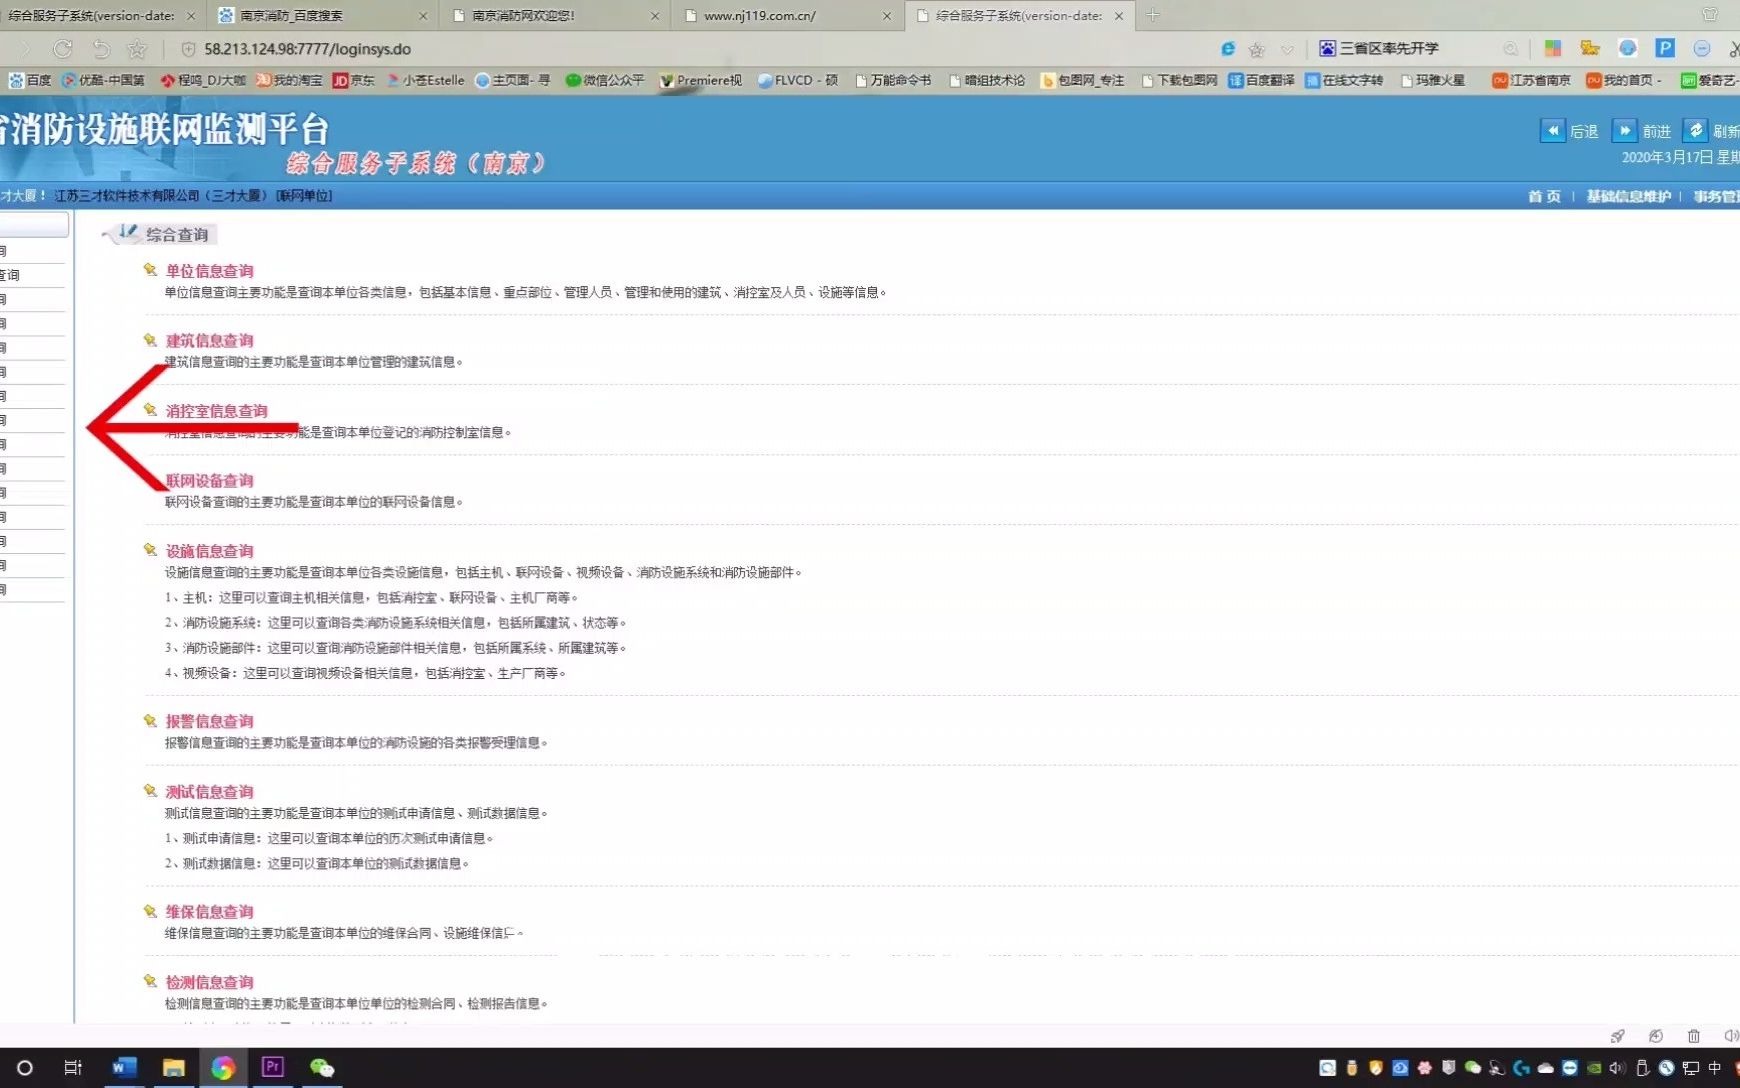The width and height of the screenshot is (1740, 1088).
Task: Switch to the www.nj119.com.cn tab
Action: point(786,16)
